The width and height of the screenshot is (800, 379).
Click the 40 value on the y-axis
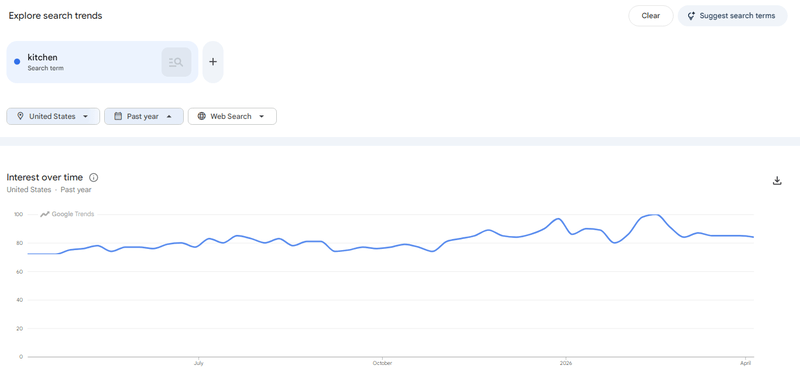pyautogui.click(x=20, y=300)
